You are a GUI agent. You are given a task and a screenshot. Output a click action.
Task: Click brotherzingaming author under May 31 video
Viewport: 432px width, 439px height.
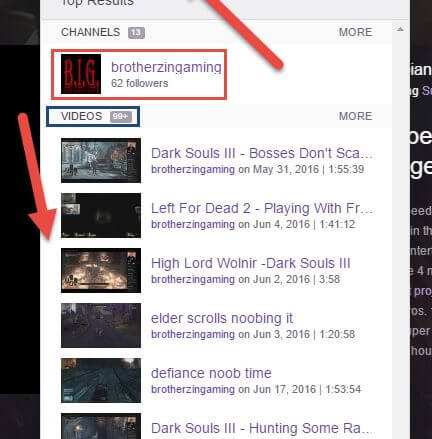click(x=193, y=169)
